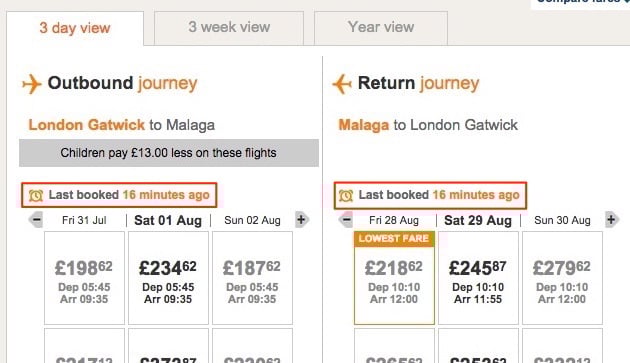Switch to the 3 week view tab
Screen dimensions: 630x363
coord(229,28)
